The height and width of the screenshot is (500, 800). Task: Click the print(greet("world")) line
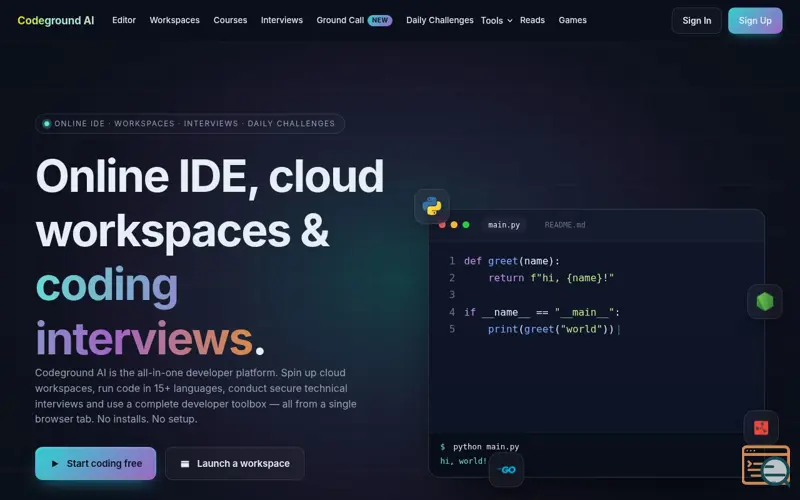[x=551, y=329]
